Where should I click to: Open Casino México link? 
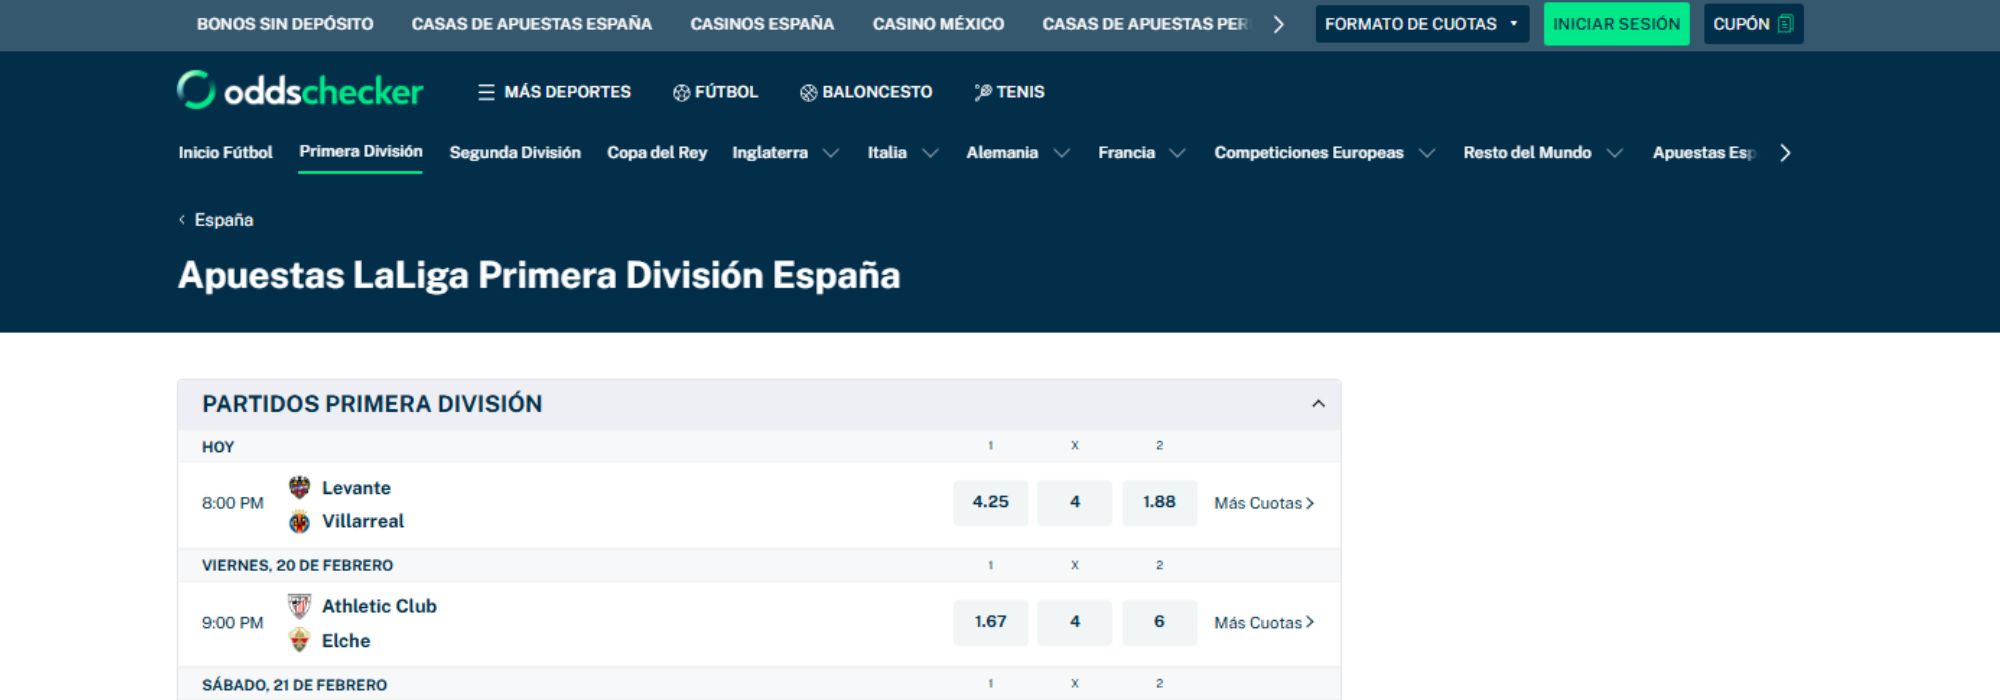[938, 24]
